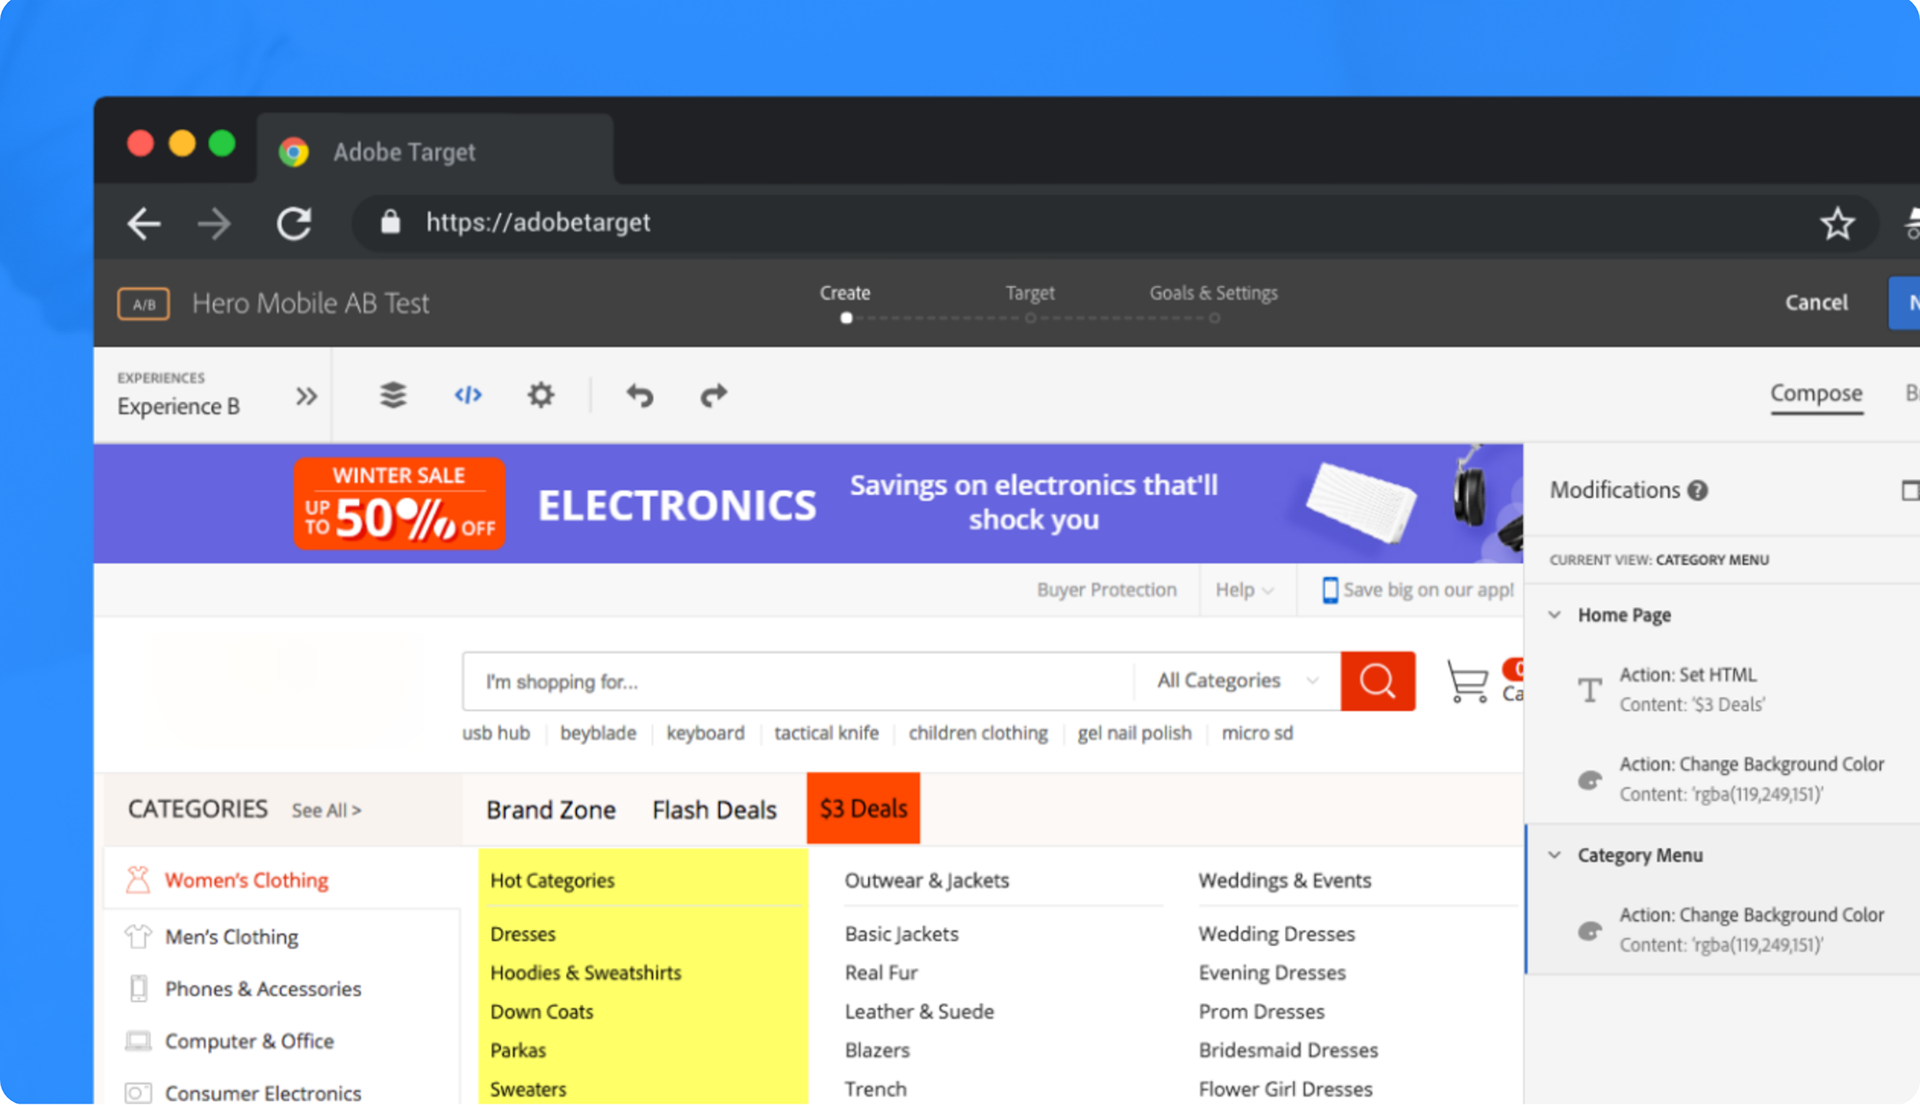
Task: Click the Basic Jackets link
Action: pyautogui.click(x=902, y=934)
